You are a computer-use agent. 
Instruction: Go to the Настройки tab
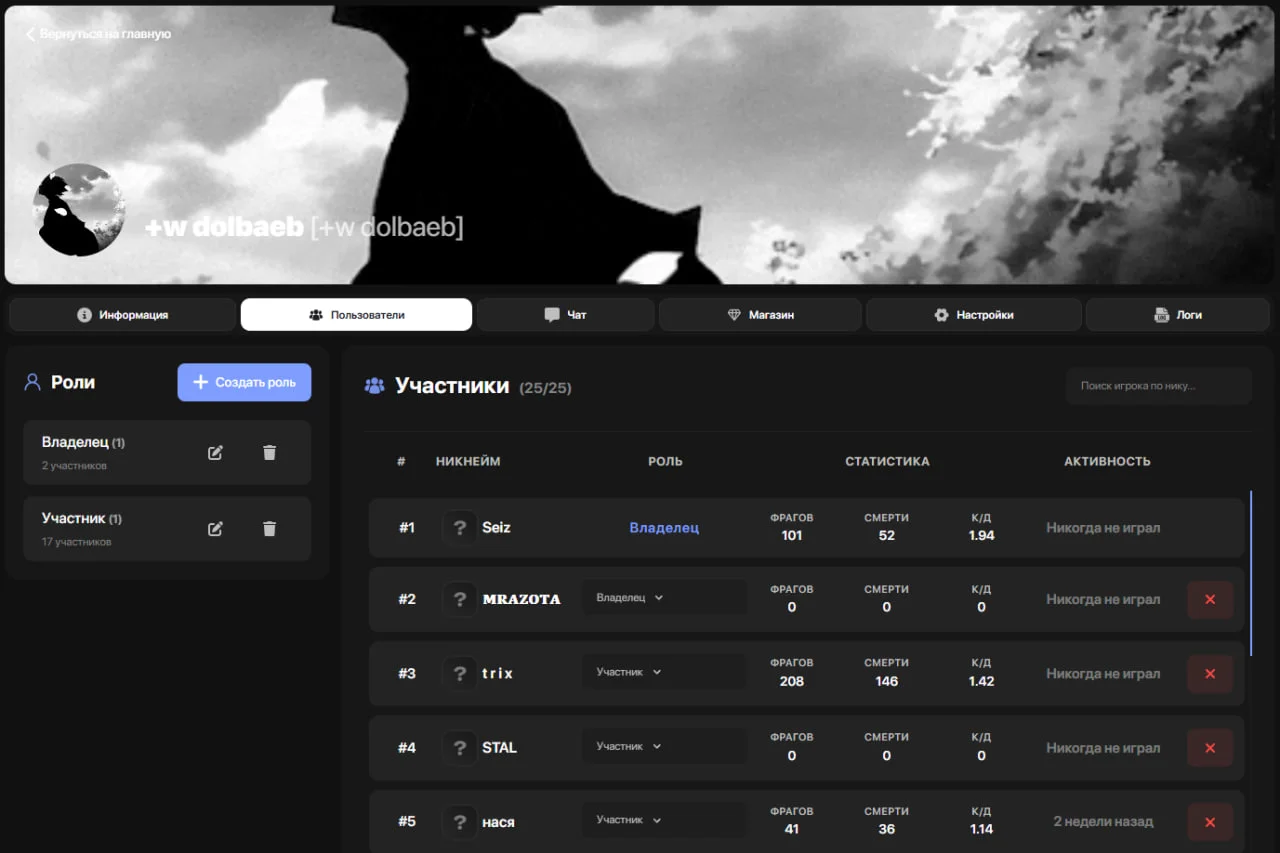pos(974,315)
